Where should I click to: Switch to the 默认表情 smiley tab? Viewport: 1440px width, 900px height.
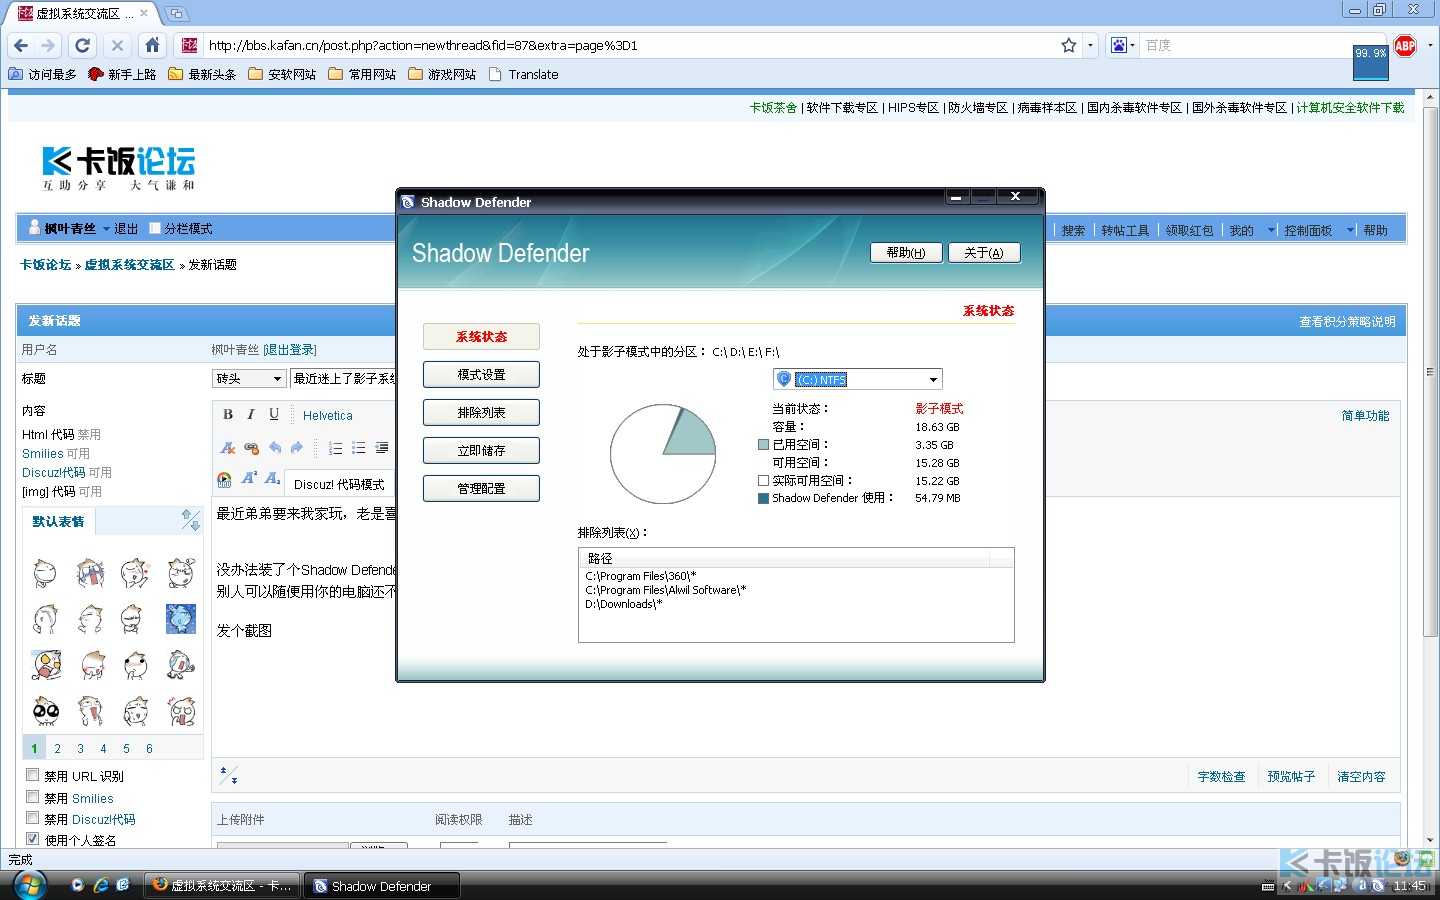58,521
